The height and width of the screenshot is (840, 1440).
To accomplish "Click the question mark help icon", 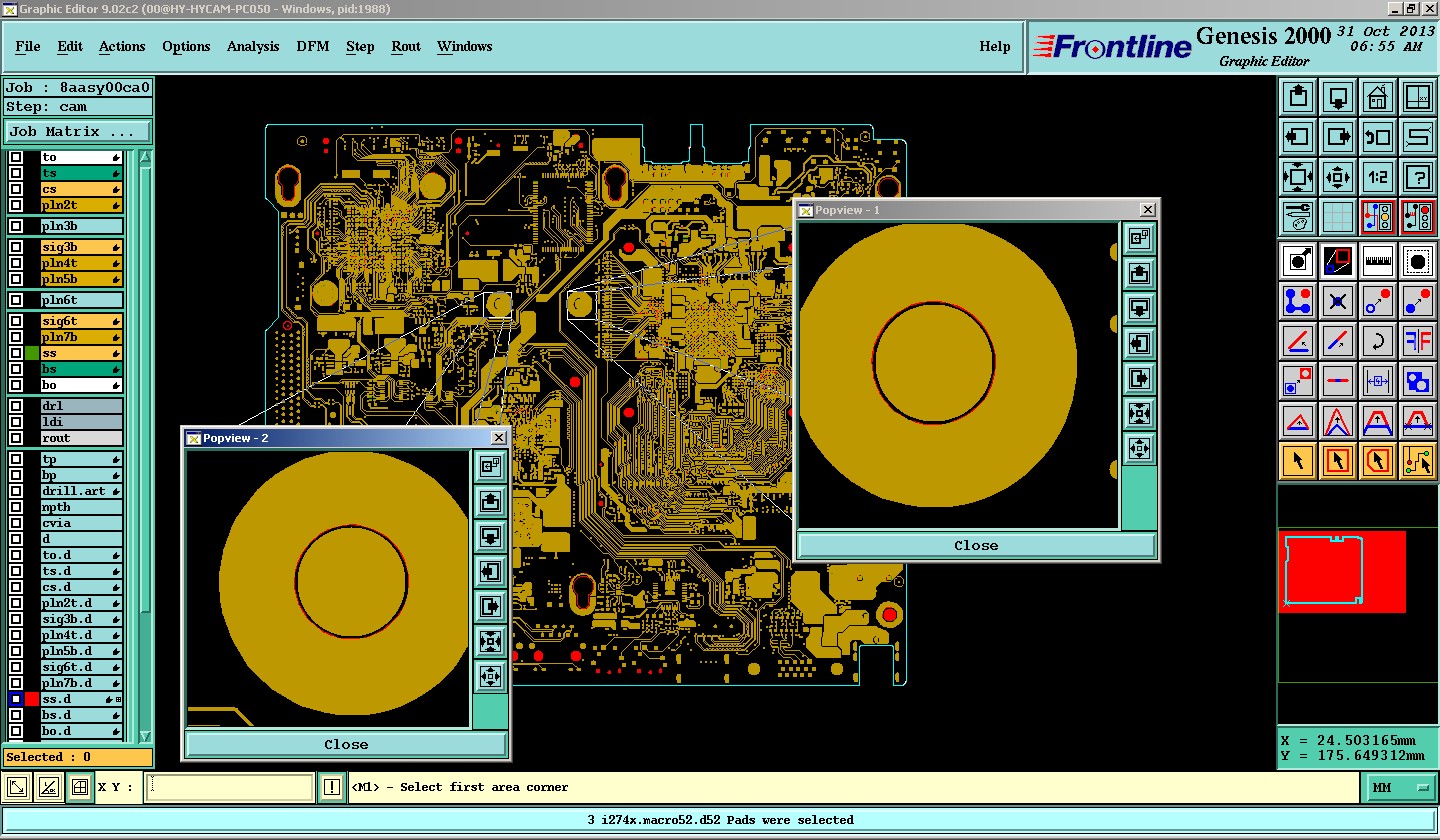I will 1417,178.
